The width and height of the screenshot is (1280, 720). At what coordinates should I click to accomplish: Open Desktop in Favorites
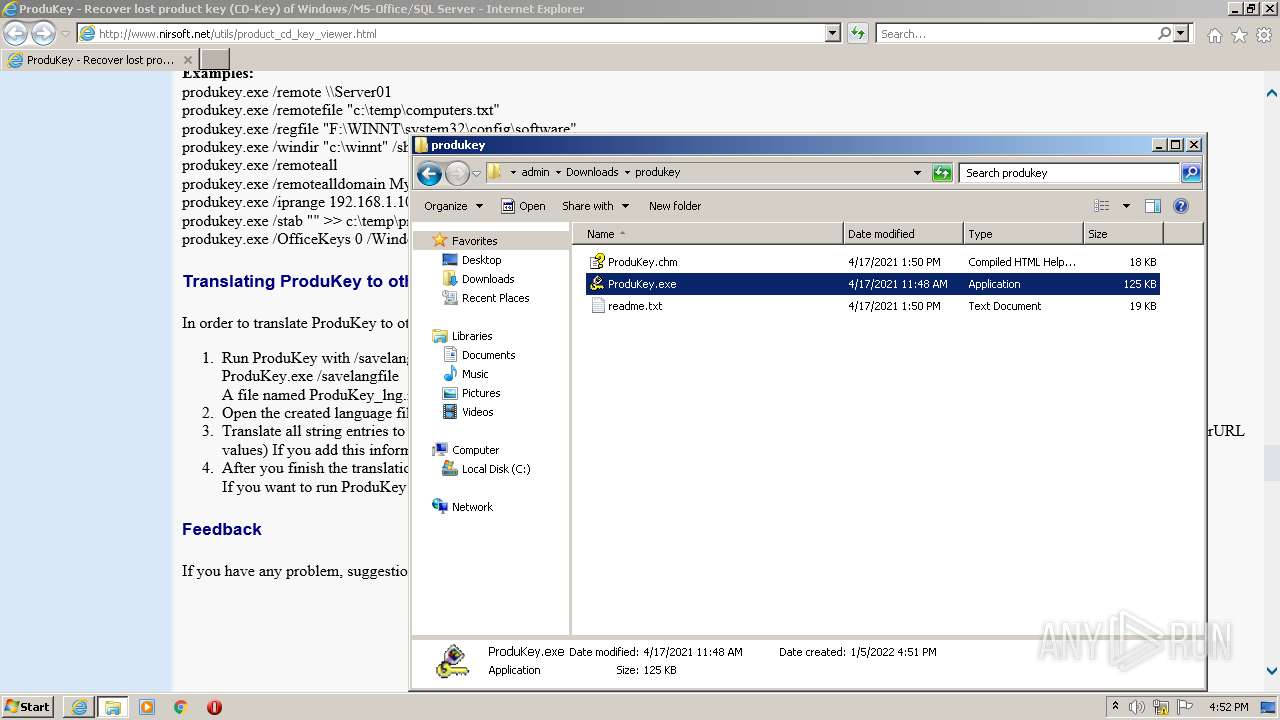[481, 260]
